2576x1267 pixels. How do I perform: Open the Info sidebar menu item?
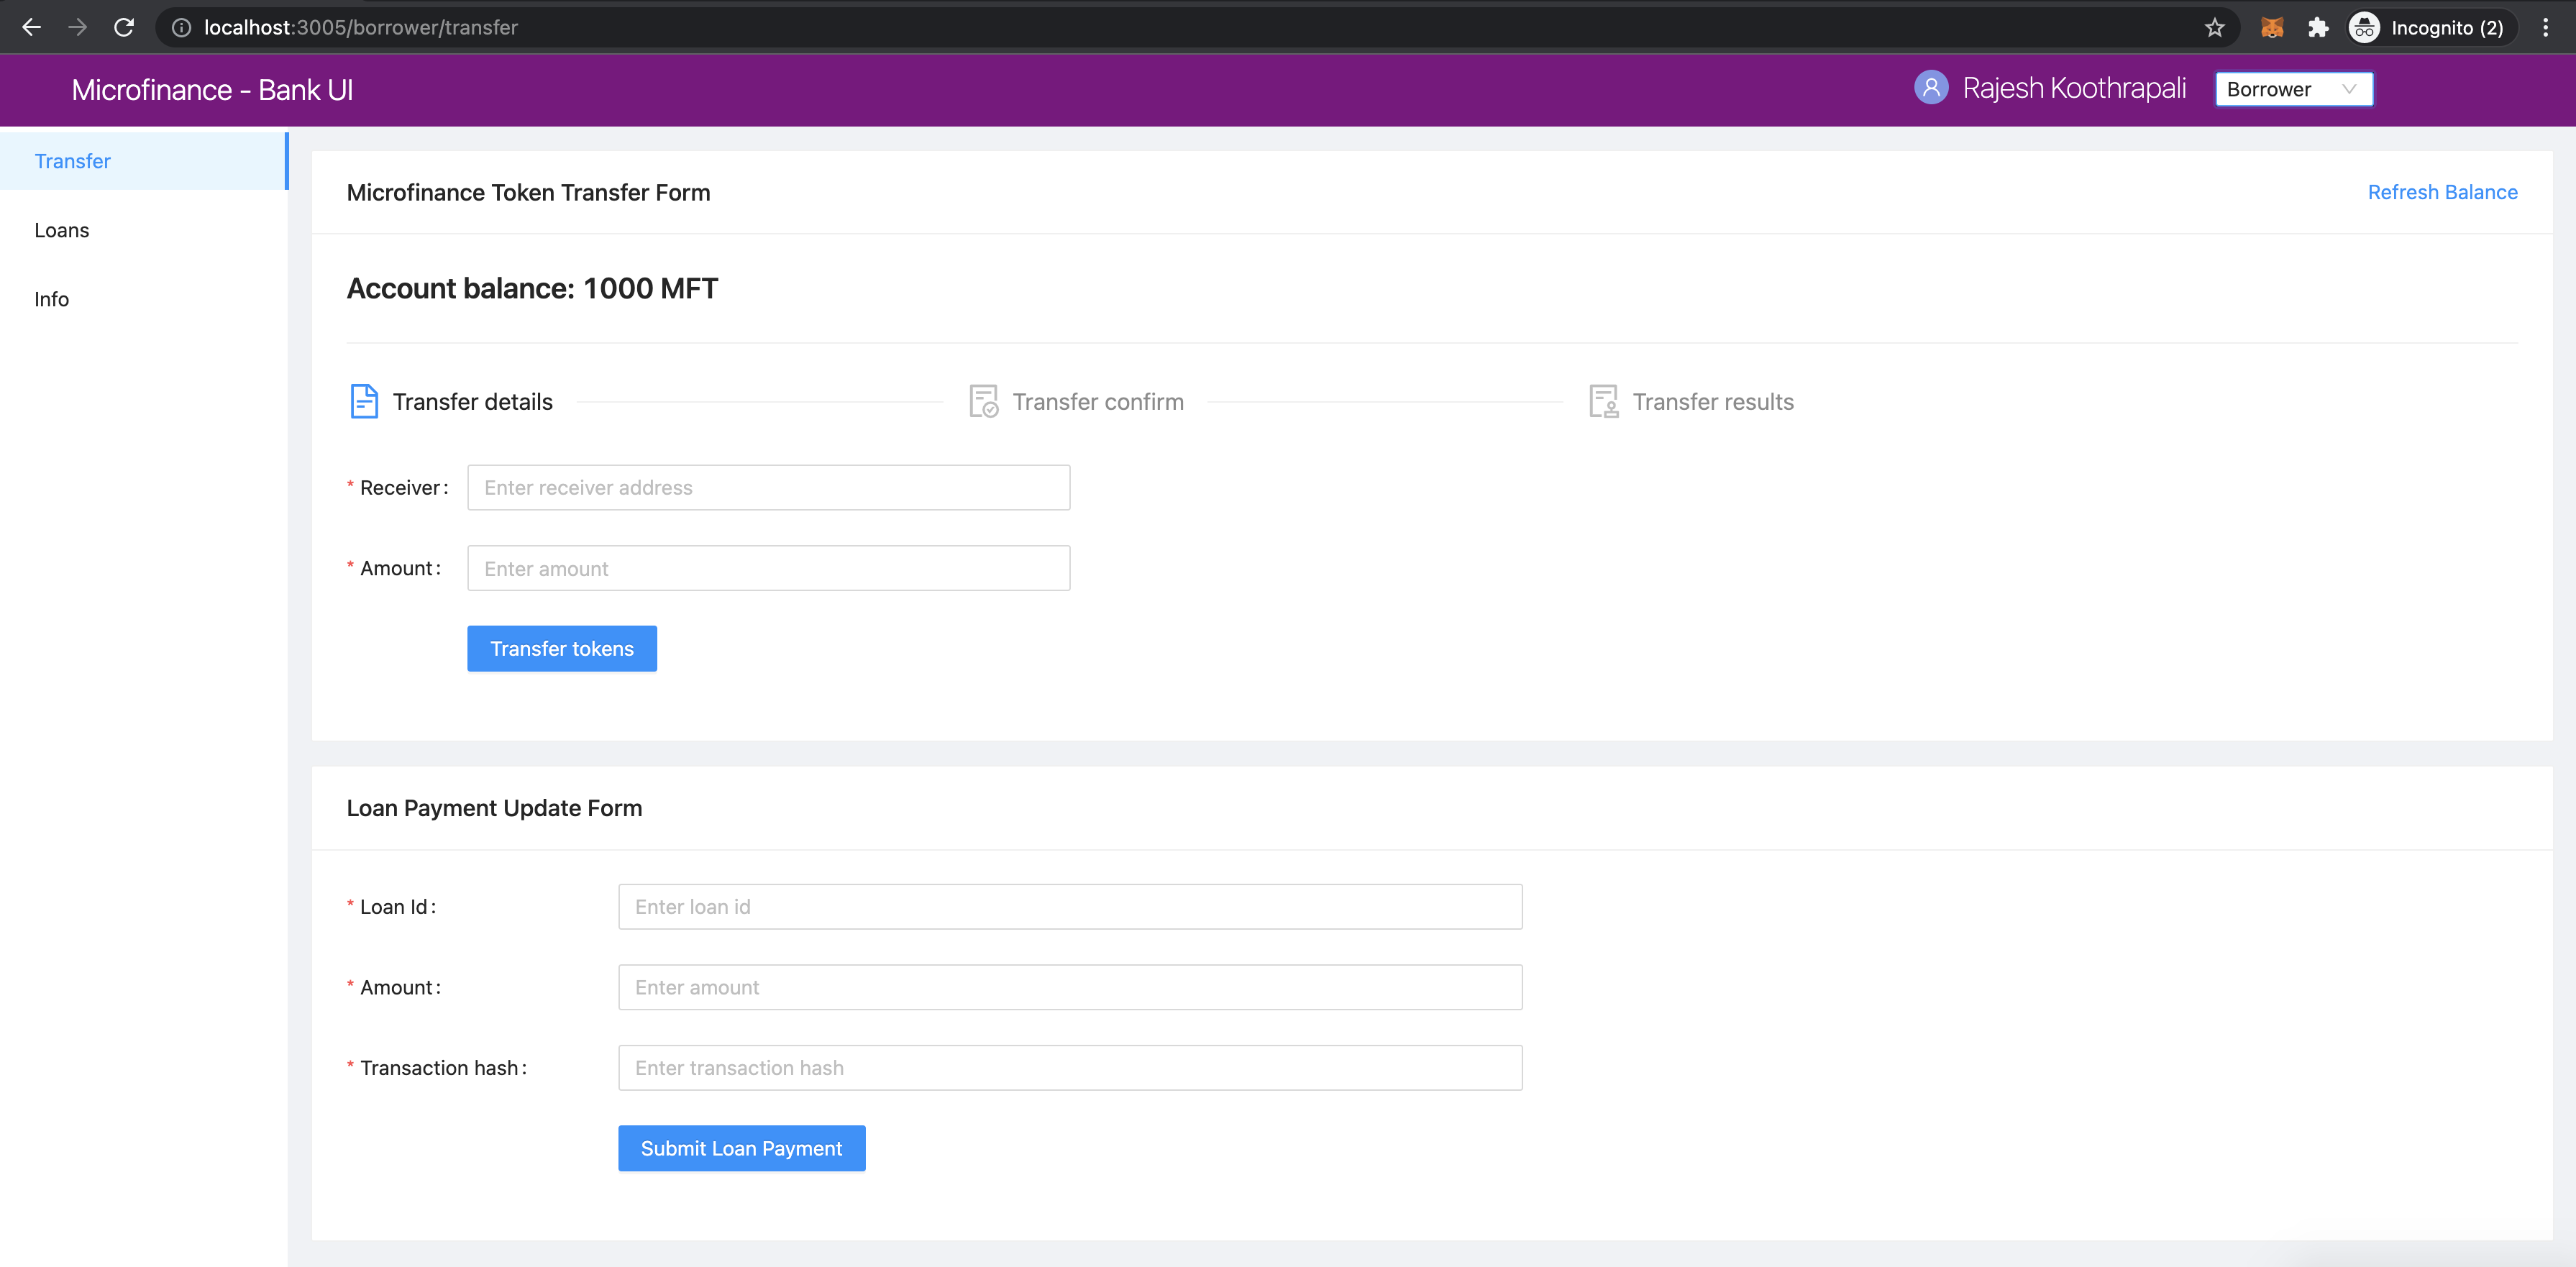click(x=144, y=299)
